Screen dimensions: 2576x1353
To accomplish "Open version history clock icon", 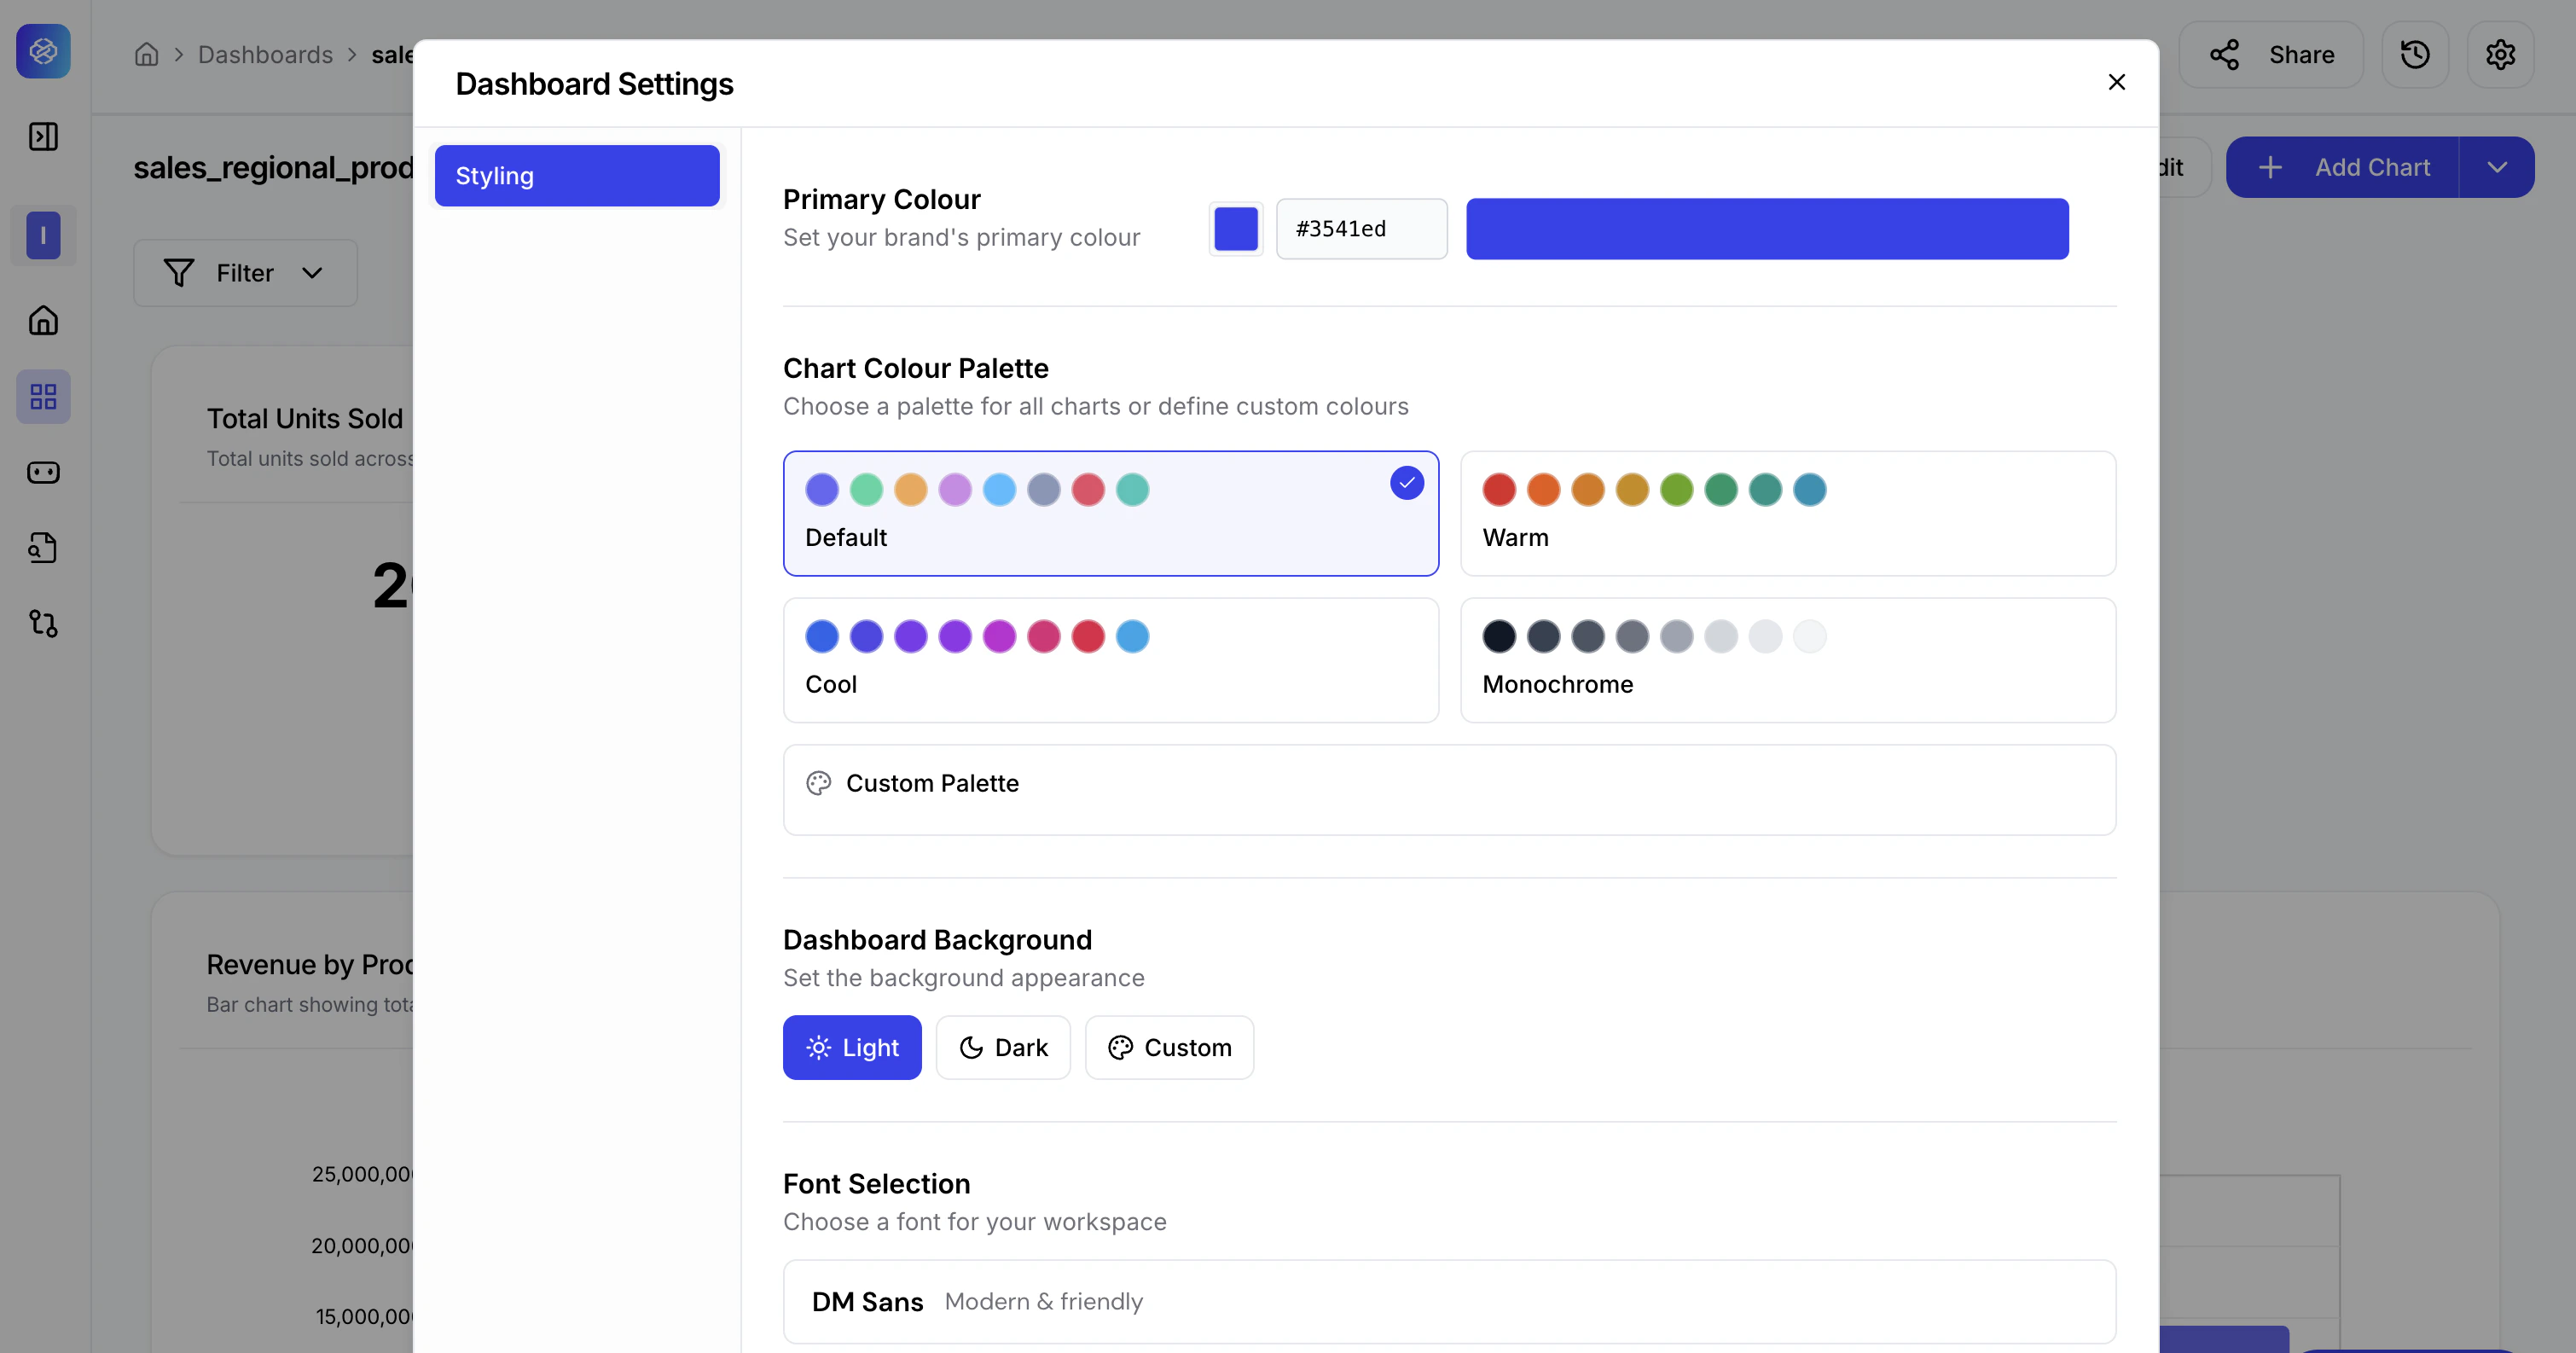I will tap(2415, 54).
